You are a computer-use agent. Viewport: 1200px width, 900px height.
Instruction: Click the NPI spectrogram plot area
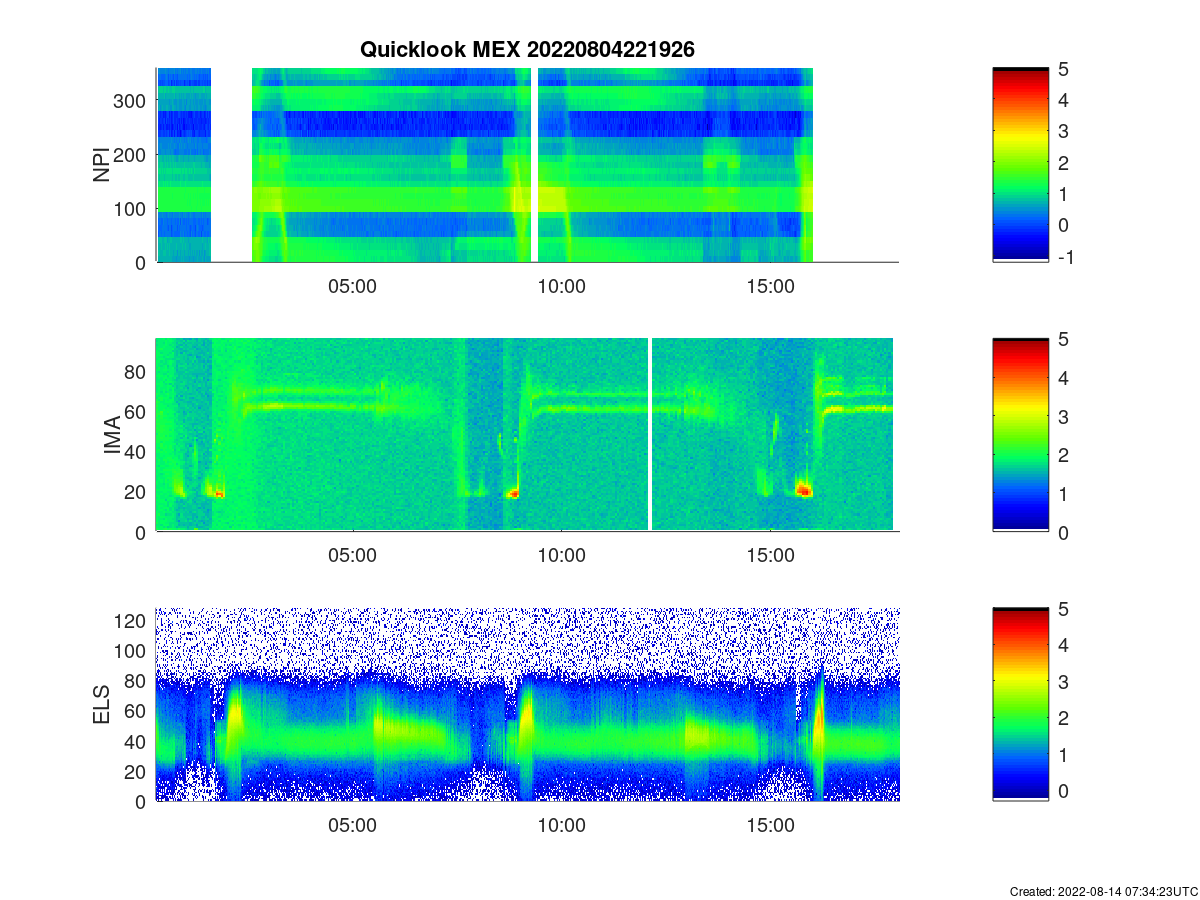pyautogui.click(x=527, y=165)
